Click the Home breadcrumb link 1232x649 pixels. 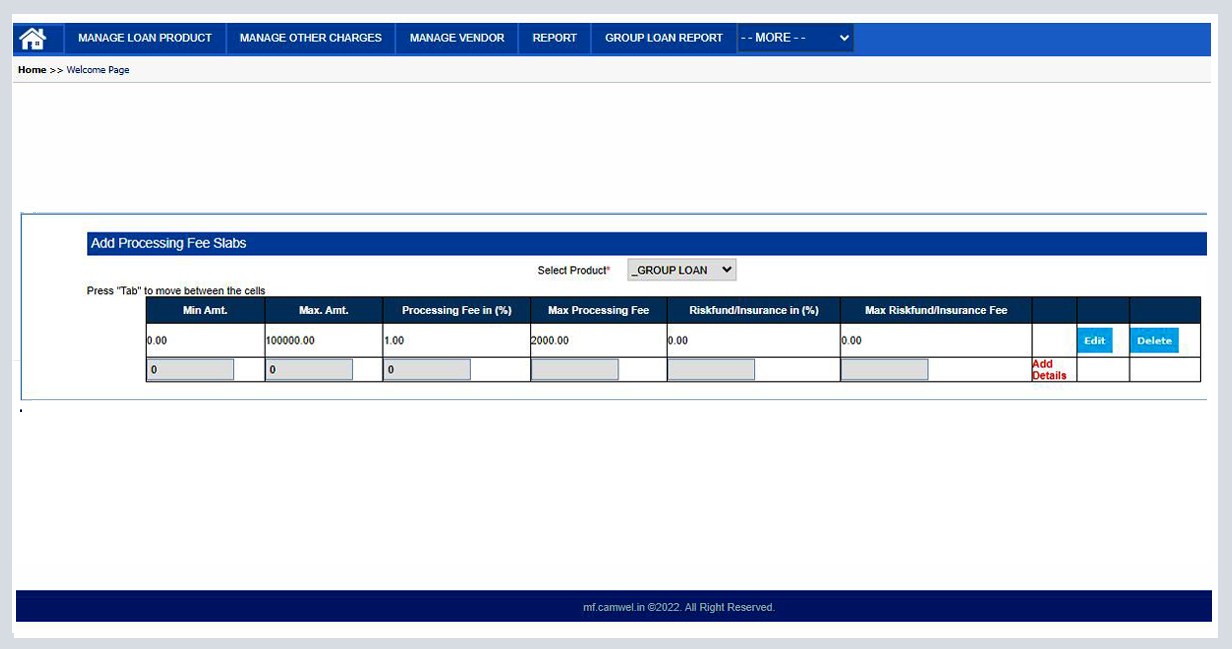[x=31, y=69]
